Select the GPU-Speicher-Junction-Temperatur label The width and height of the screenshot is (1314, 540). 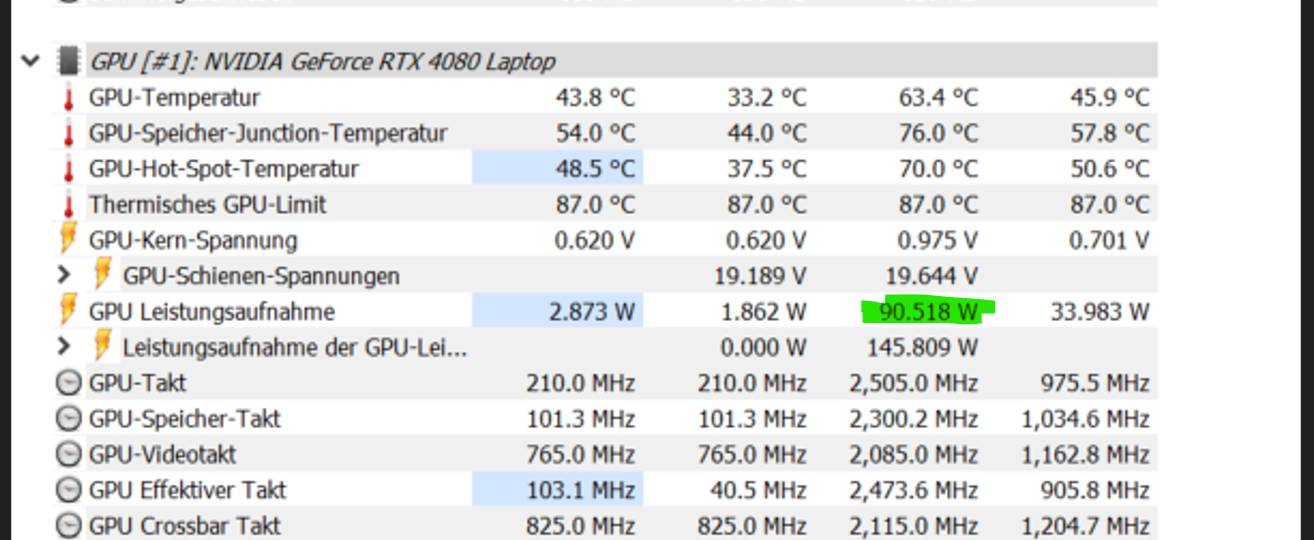point(268,133)
